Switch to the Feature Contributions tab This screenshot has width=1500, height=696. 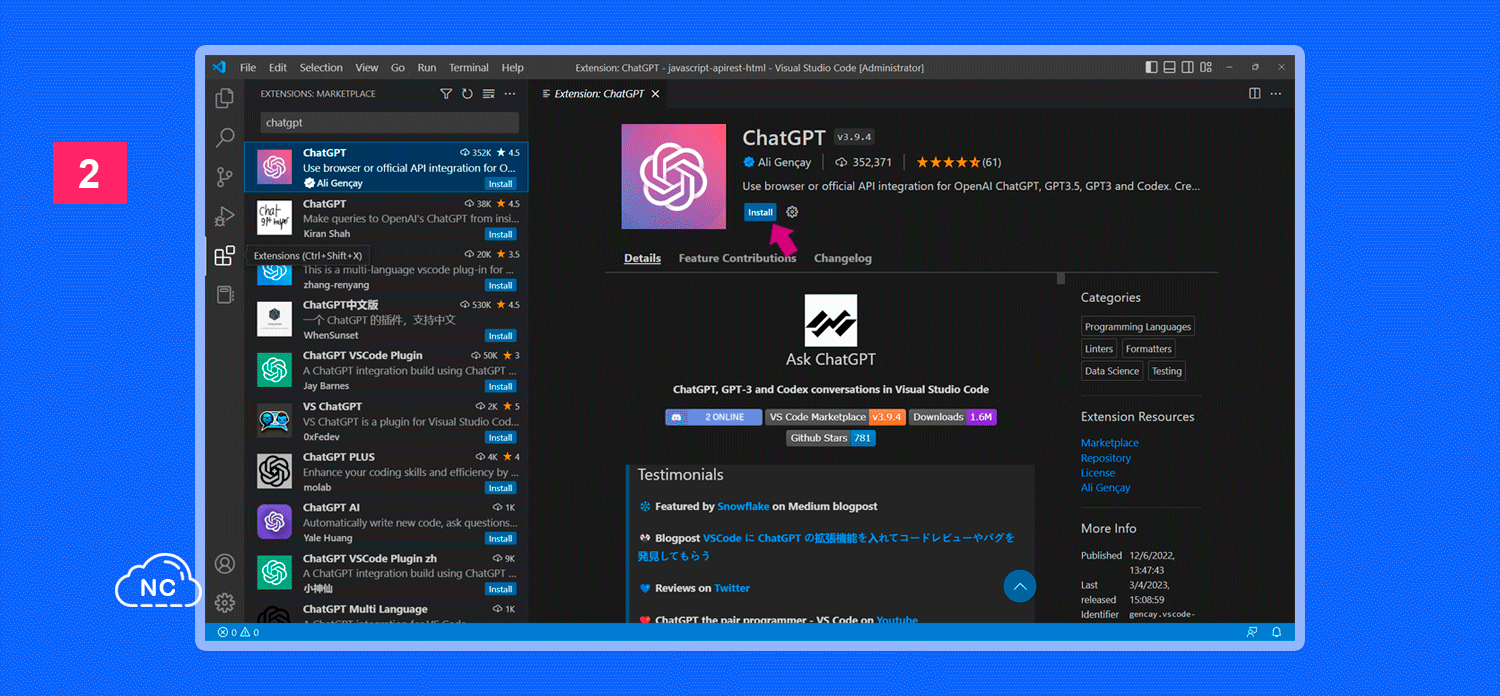pos(737,258)
